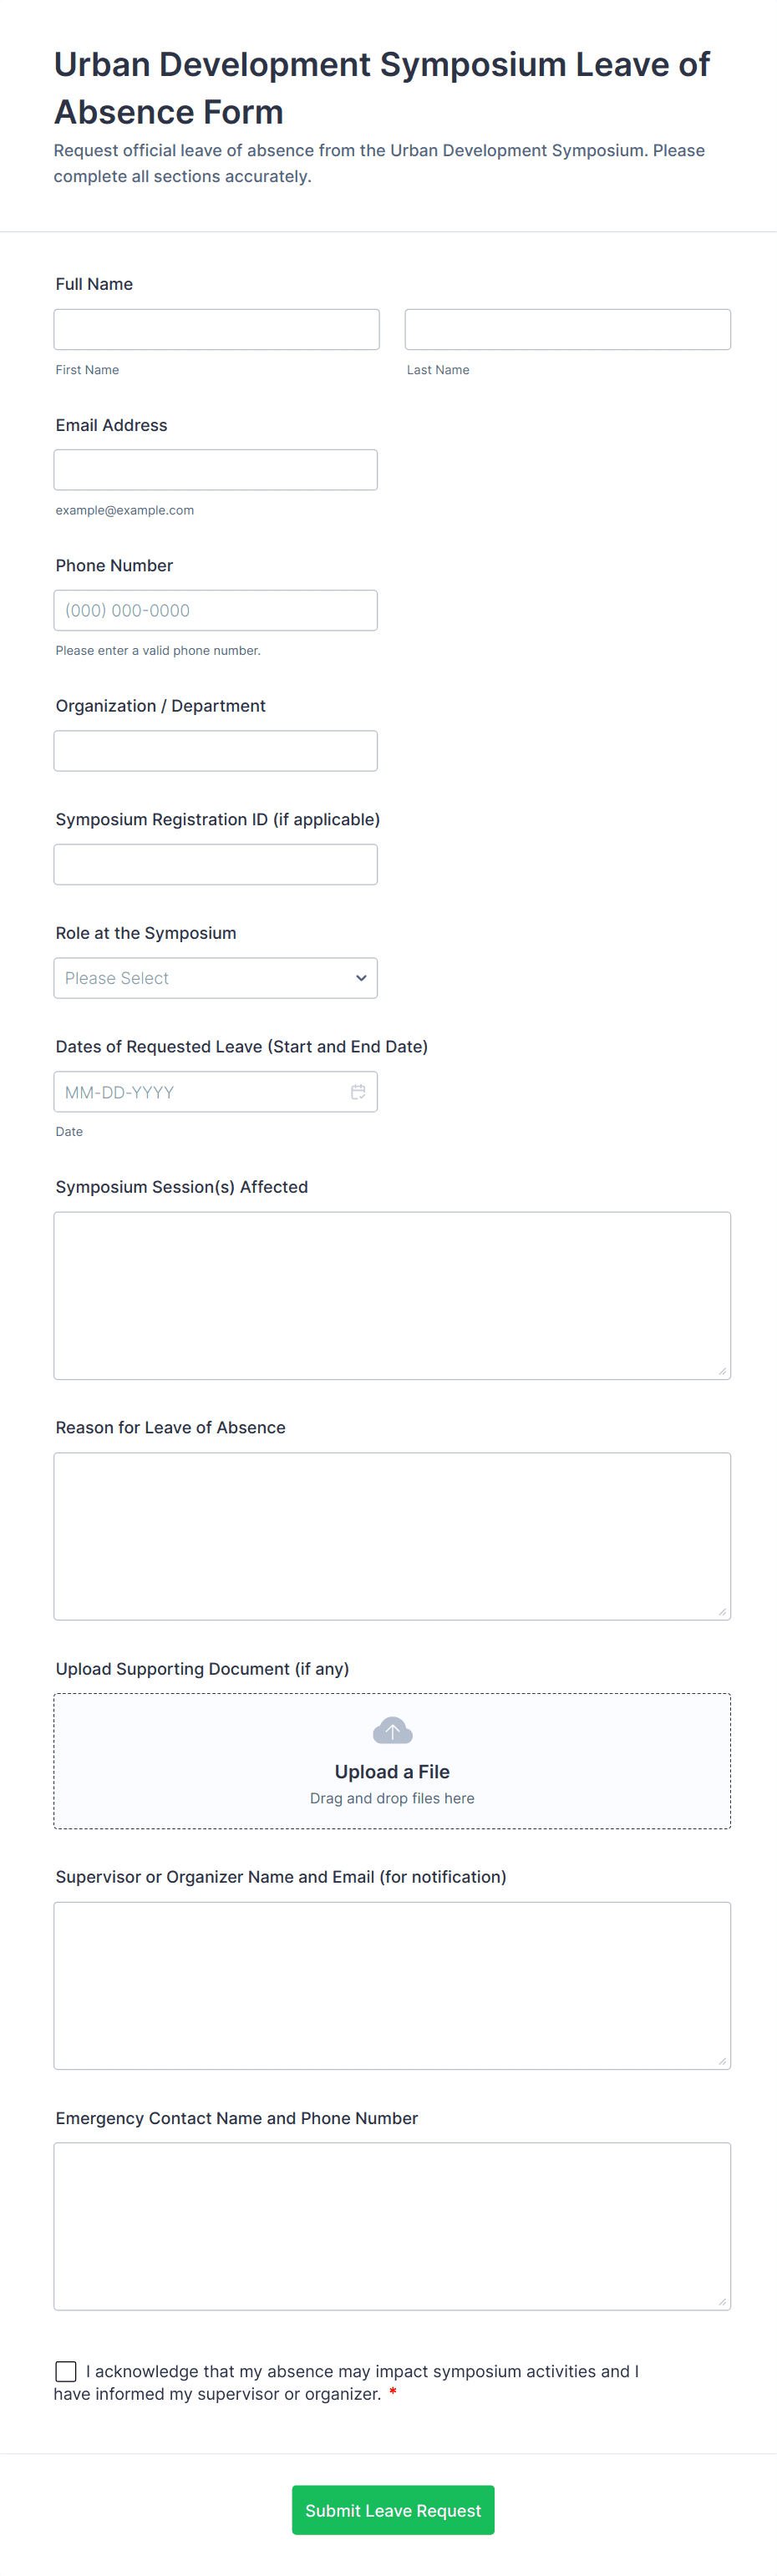Focus the Reason for Leave textarea
This screenshot has width=777, height=2576.
coord(392,1536)
